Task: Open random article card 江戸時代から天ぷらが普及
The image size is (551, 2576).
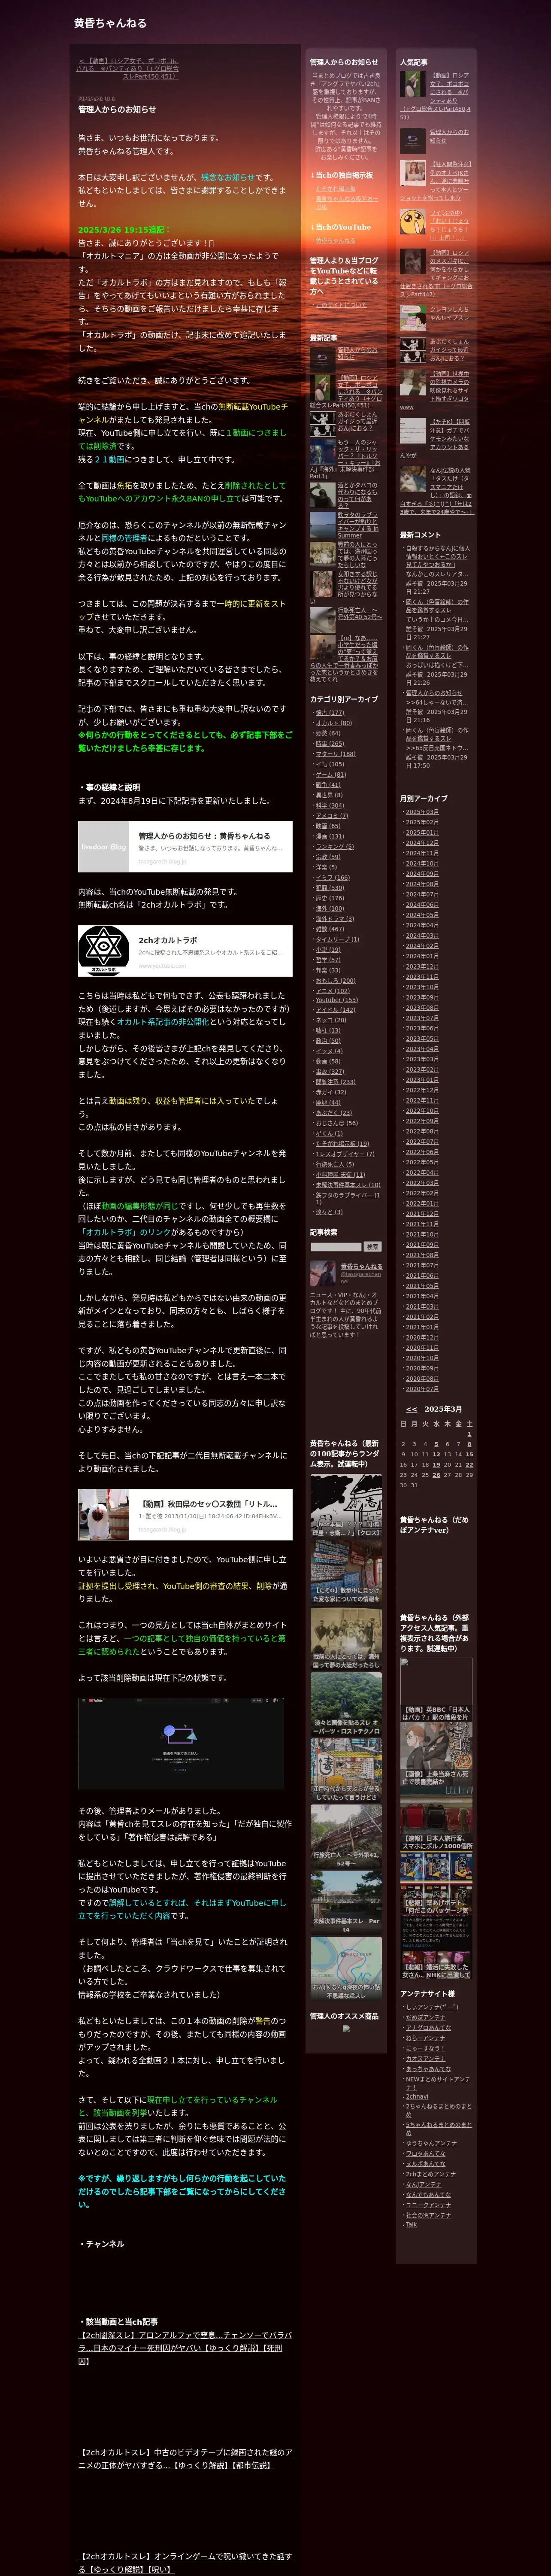Action: click(x=346, y=1771)
